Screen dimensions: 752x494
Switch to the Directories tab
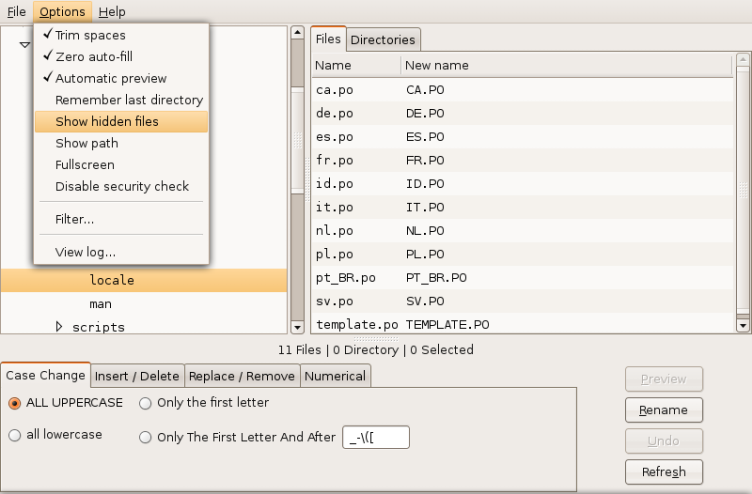tap(382, 40)
